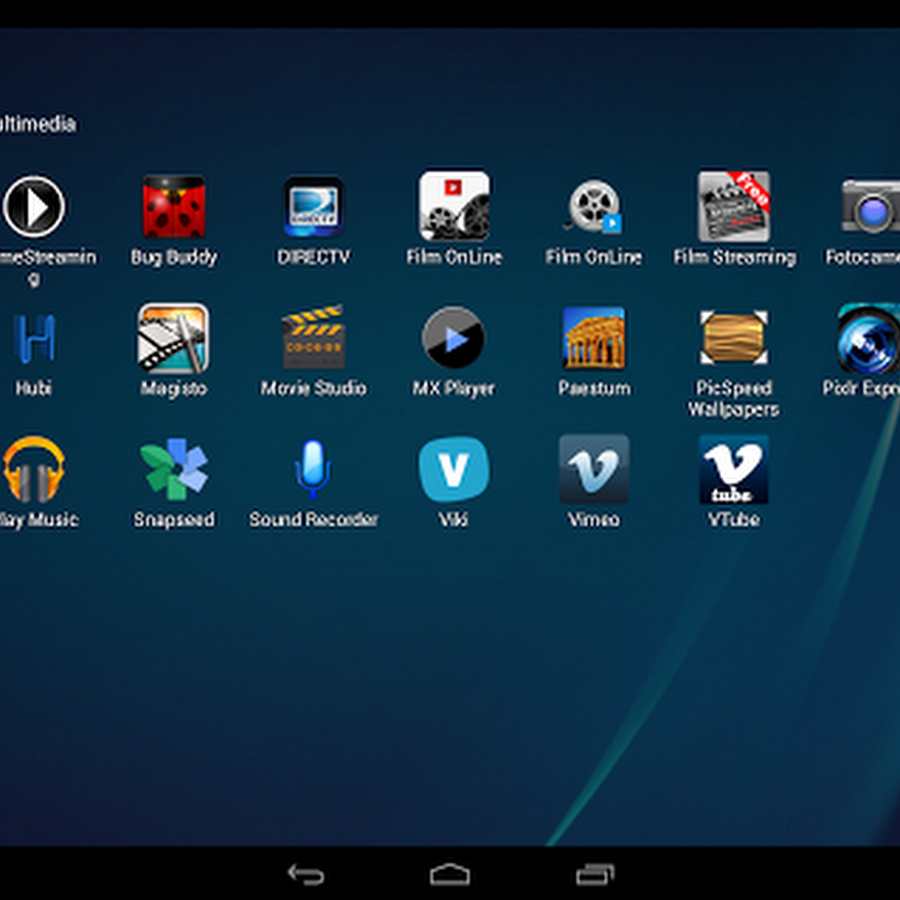Open the streaming app with white play circle
Image resolution: width=900 pixels, height=900 pixels.
coord(34,207)
